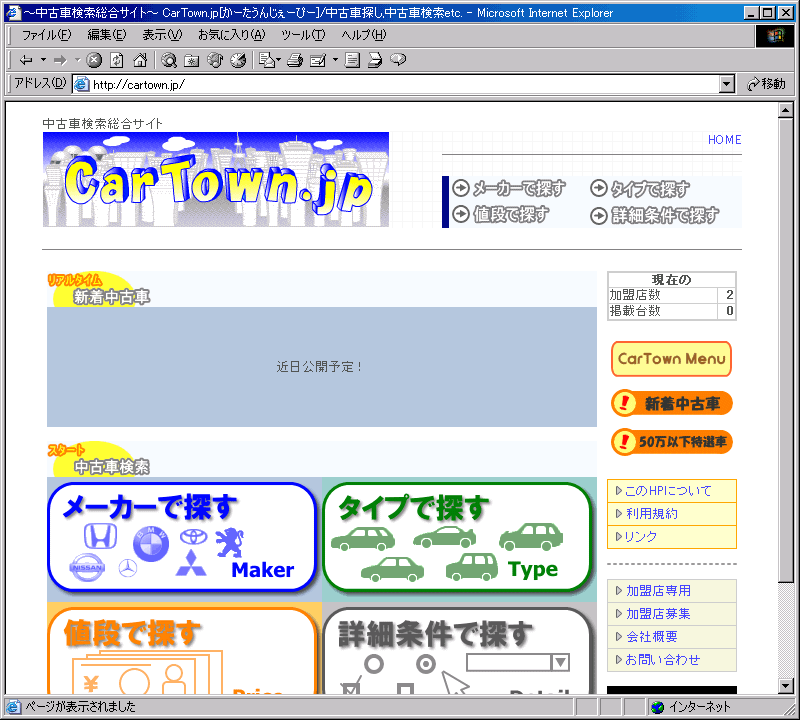Click the orange 新着中古車 sidebar button
The height and width of the screenshot is (720, 800).
tap(671, 404)
